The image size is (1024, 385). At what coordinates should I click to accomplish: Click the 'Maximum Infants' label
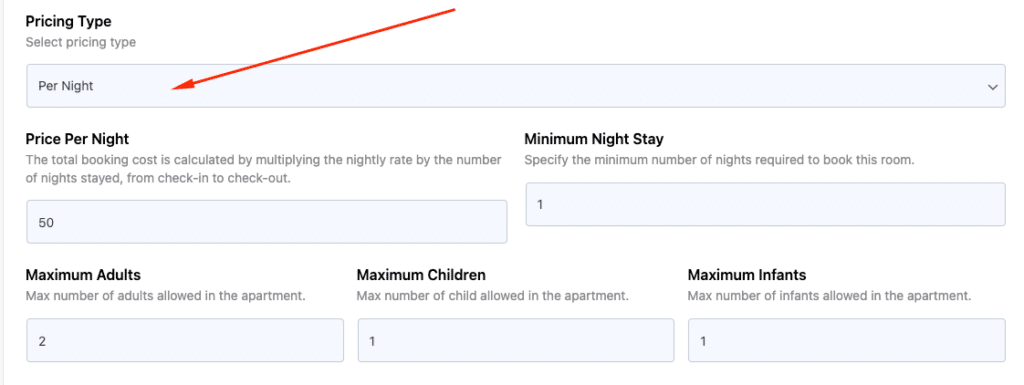click(747, 275)
